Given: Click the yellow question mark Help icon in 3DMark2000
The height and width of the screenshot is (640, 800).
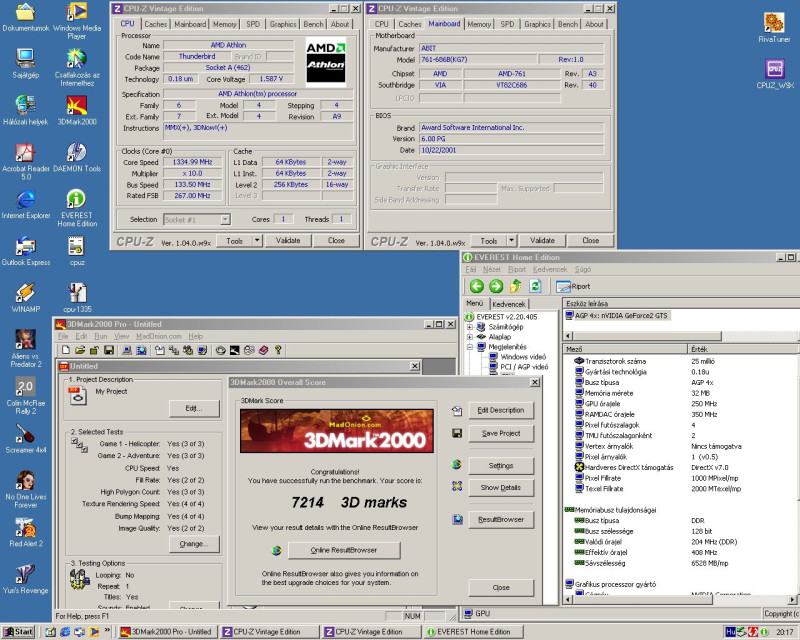Looking at the screenshot, I should [x=278, y=350].
